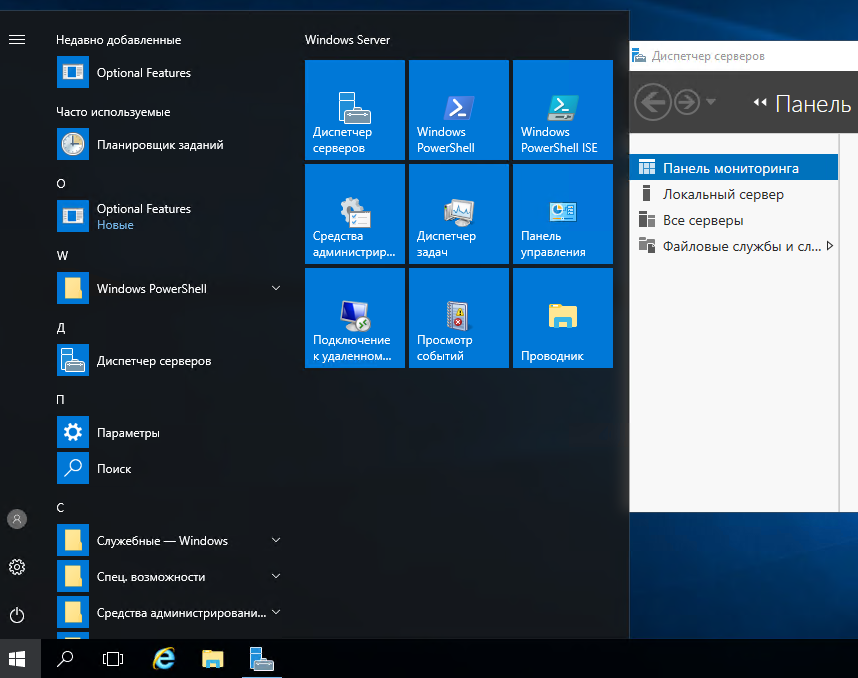This screenshot has width=858, height=678.
Task: Click the letter П header in app list
Action: pyautogui.click(x=60, y=399)
